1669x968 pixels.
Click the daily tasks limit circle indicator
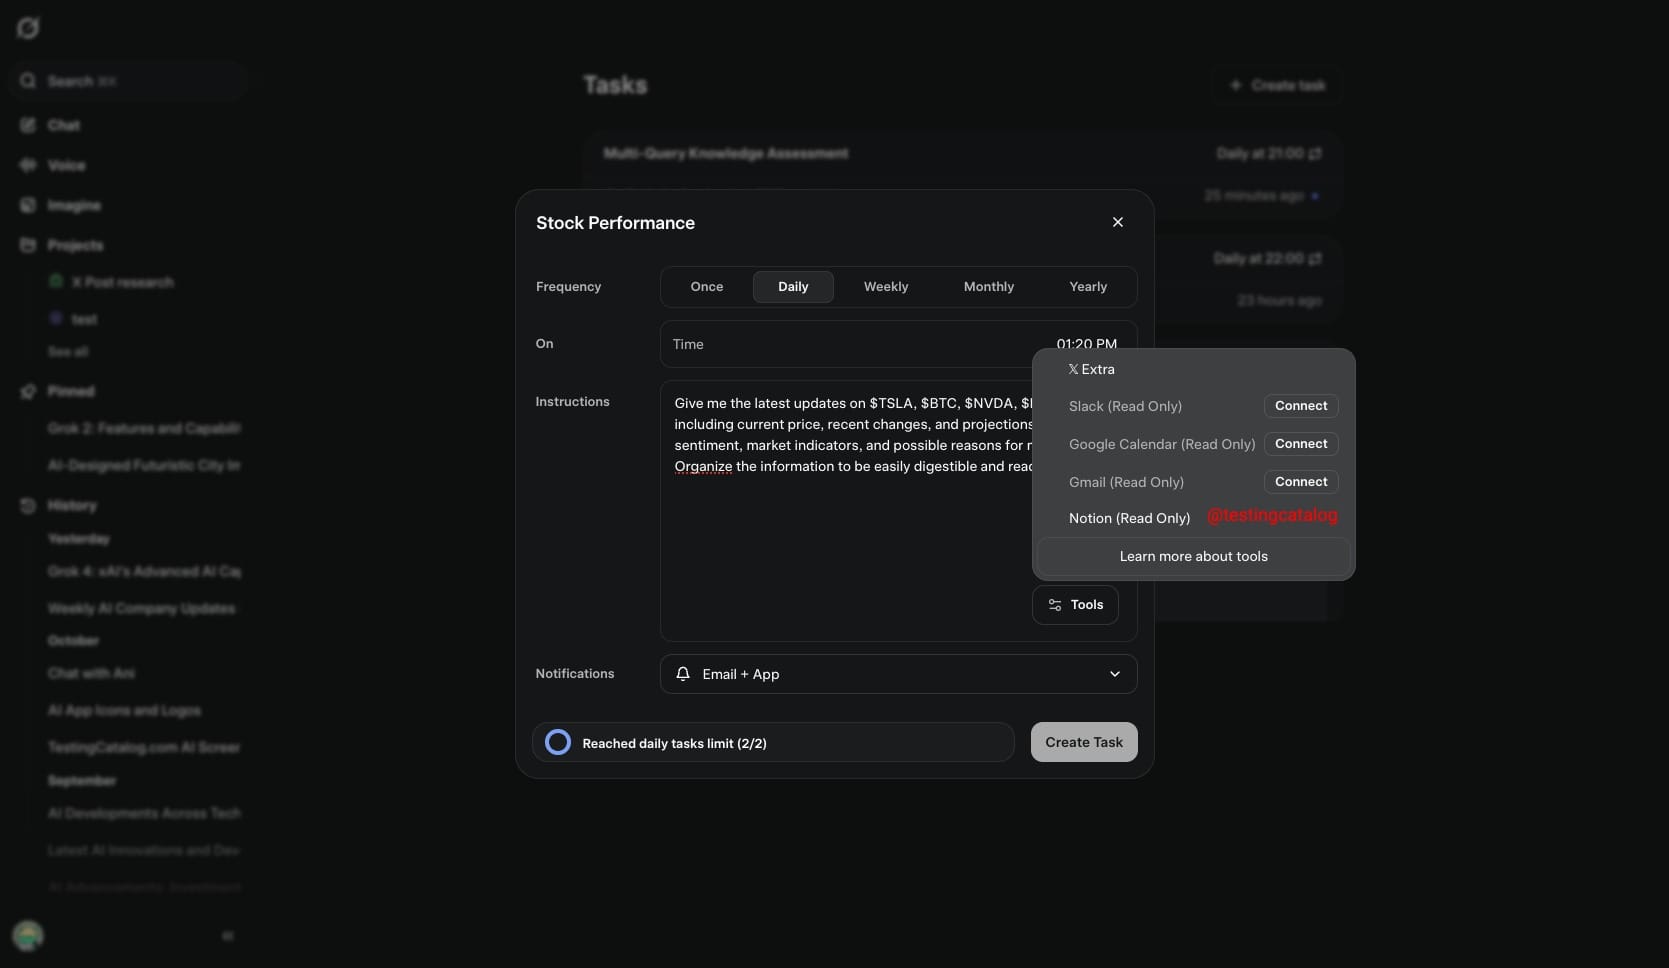[558, 742]
